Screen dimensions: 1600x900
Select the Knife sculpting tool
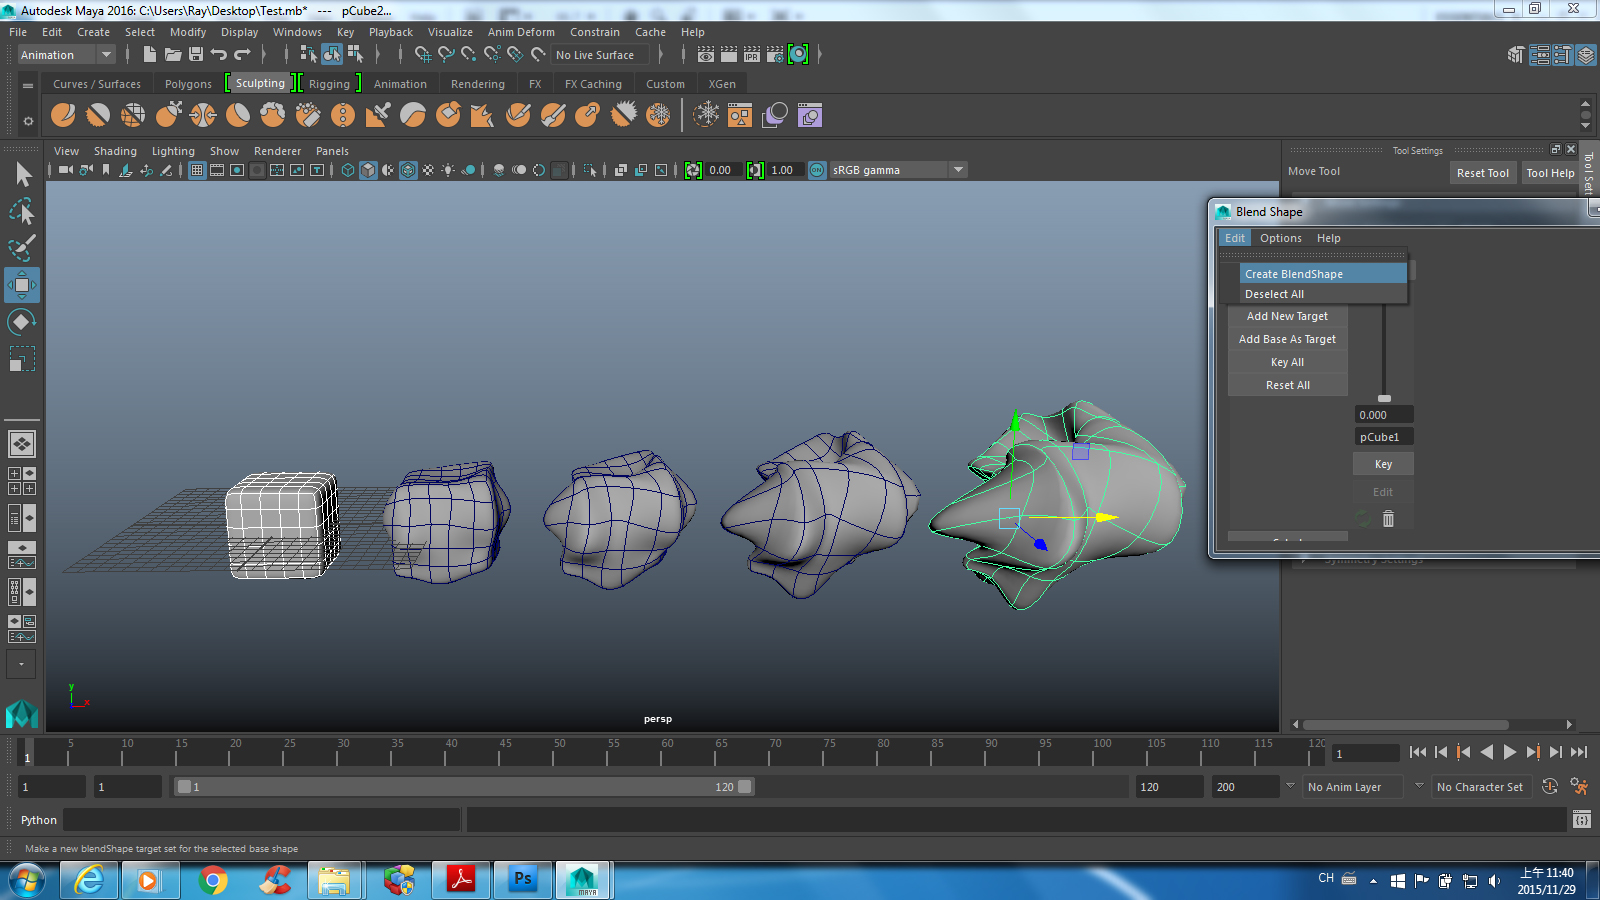click(518, 115)
